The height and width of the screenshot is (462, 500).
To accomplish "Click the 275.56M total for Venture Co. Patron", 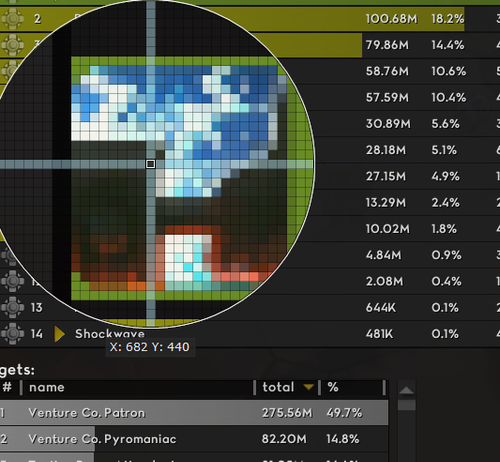I will (x=287, y=413).
